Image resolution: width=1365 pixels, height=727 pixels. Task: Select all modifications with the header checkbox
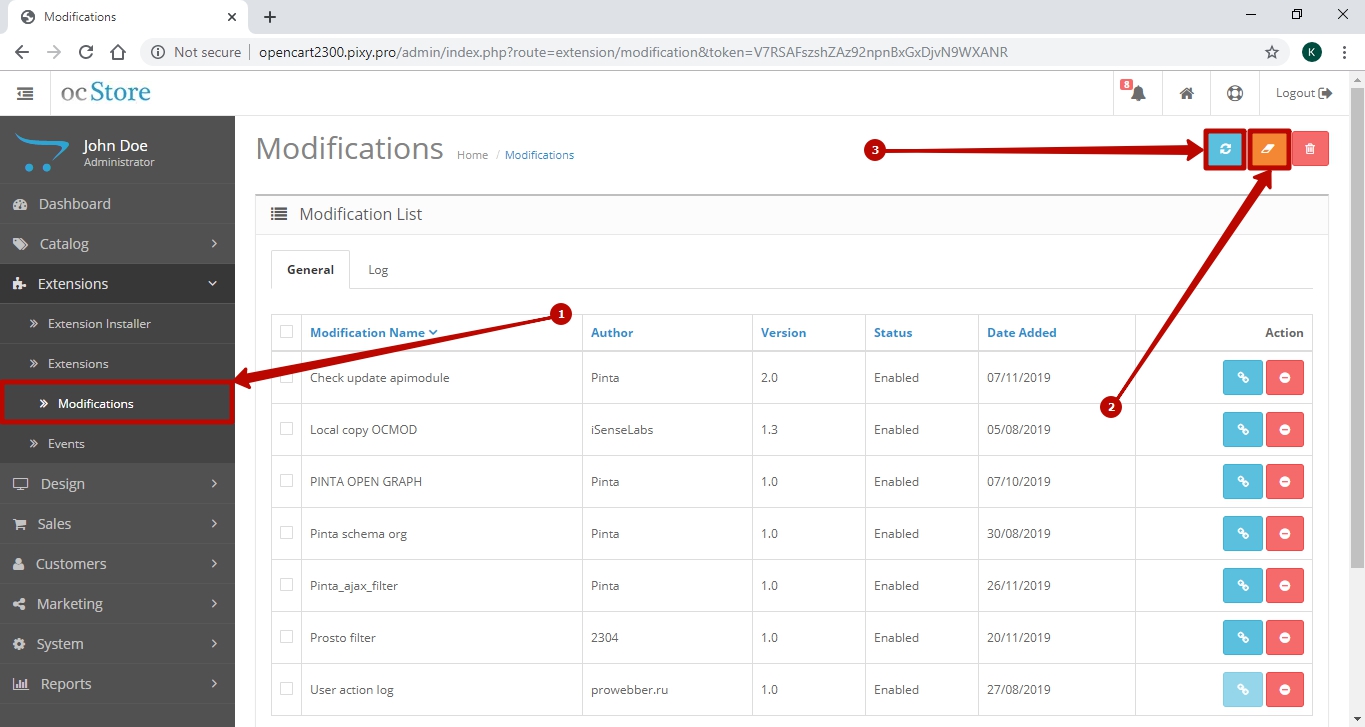[x=287, y=332]
